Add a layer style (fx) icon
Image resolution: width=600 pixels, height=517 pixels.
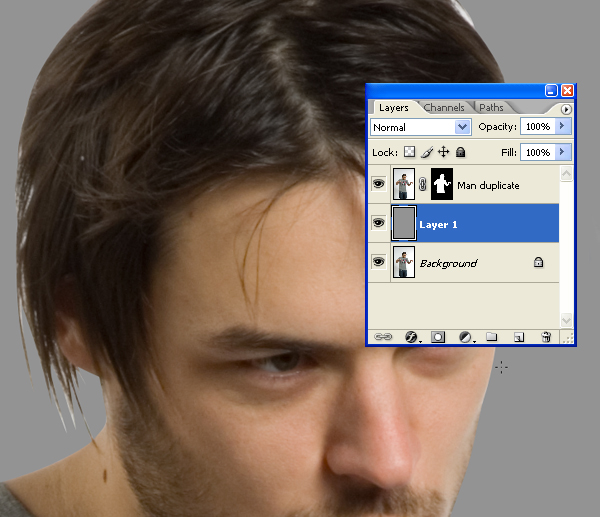[x=411, y=337]
